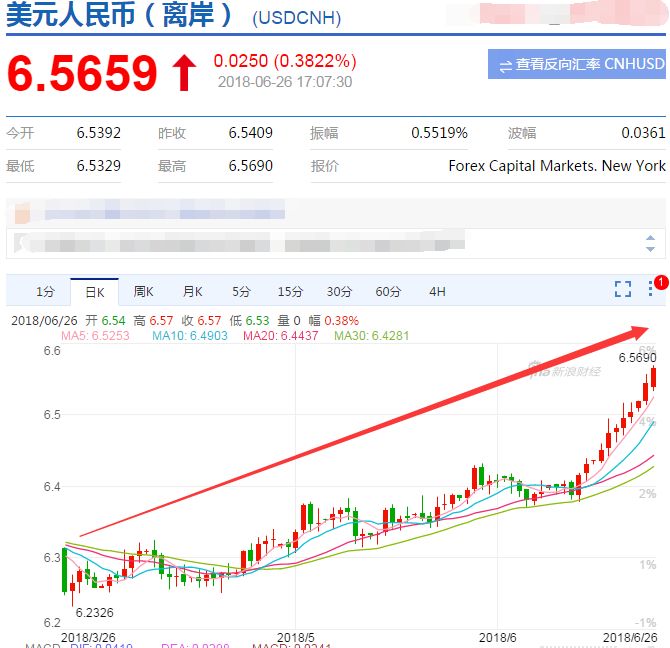This screenshot has height=648, width=670.
Task: Click Forex Capital Markets. New York text
Action: coord(557,166)
